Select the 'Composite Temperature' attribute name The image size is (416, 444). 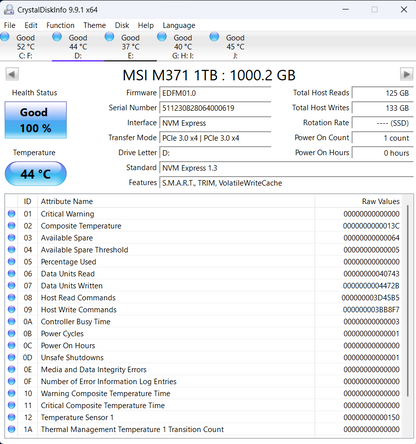click(x=81, y=226)
